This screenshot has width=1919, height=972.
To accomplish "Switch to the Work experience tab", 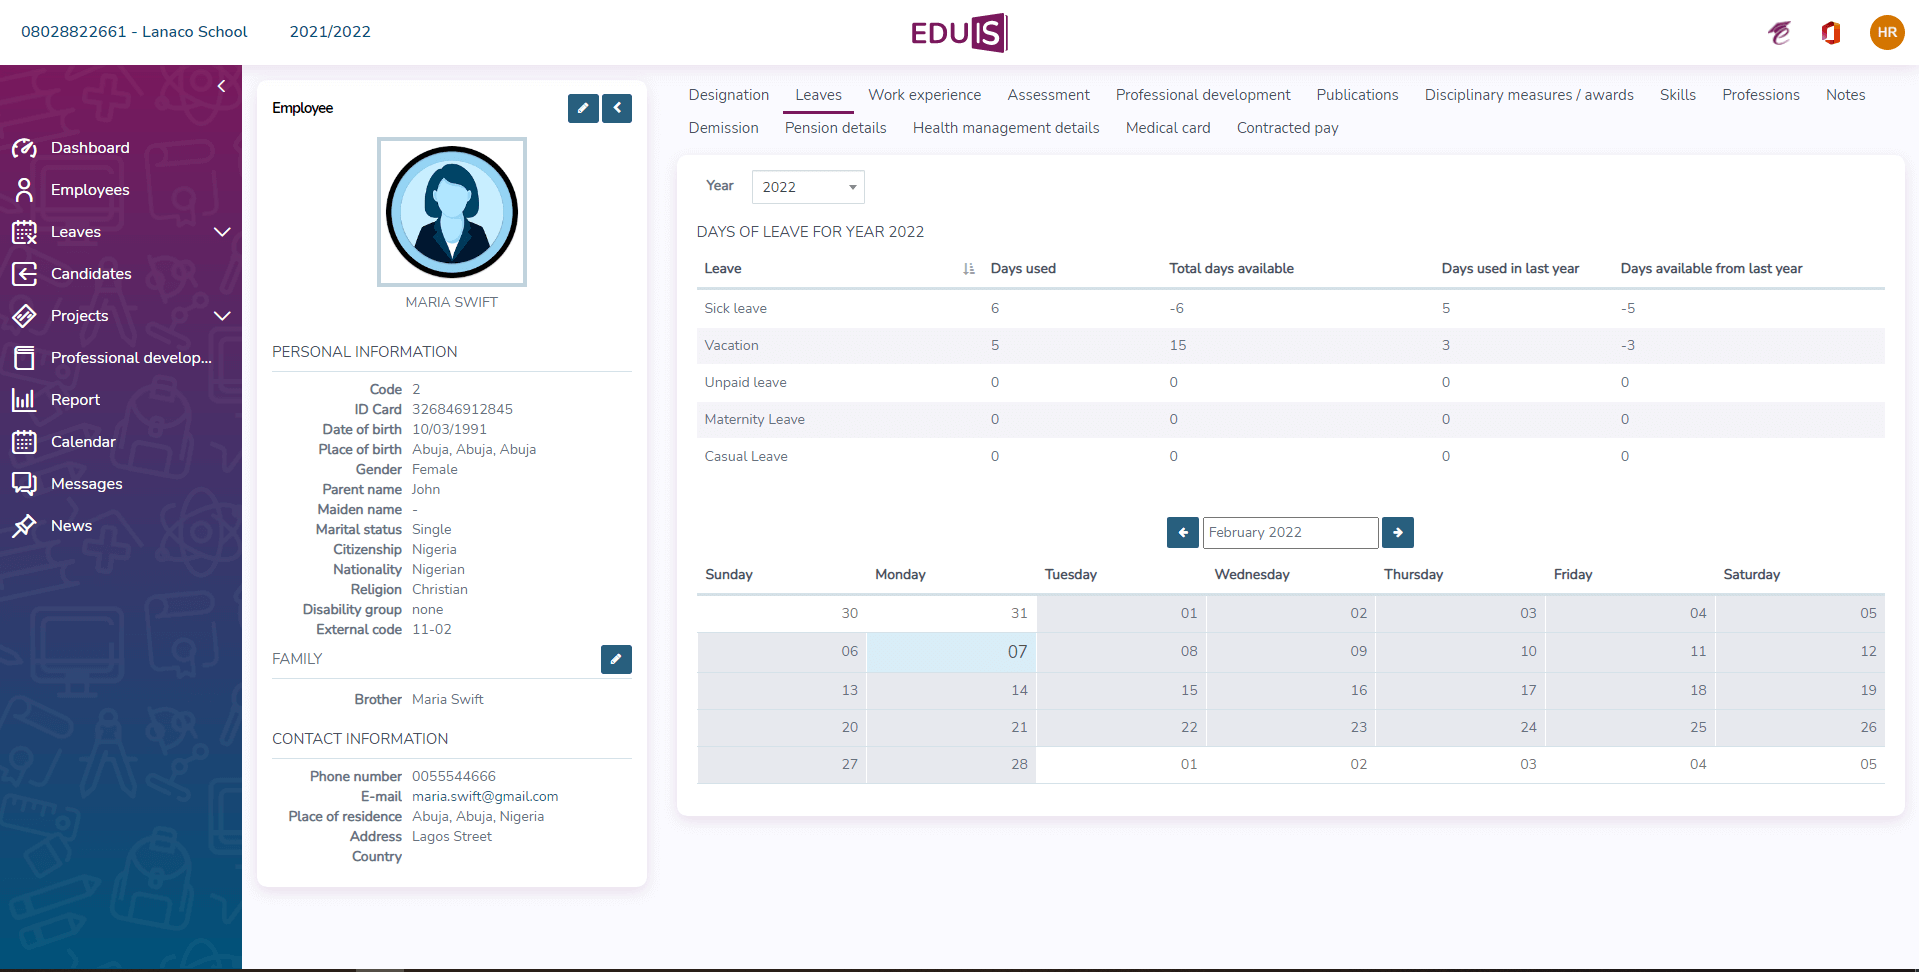I will point(924,95).
